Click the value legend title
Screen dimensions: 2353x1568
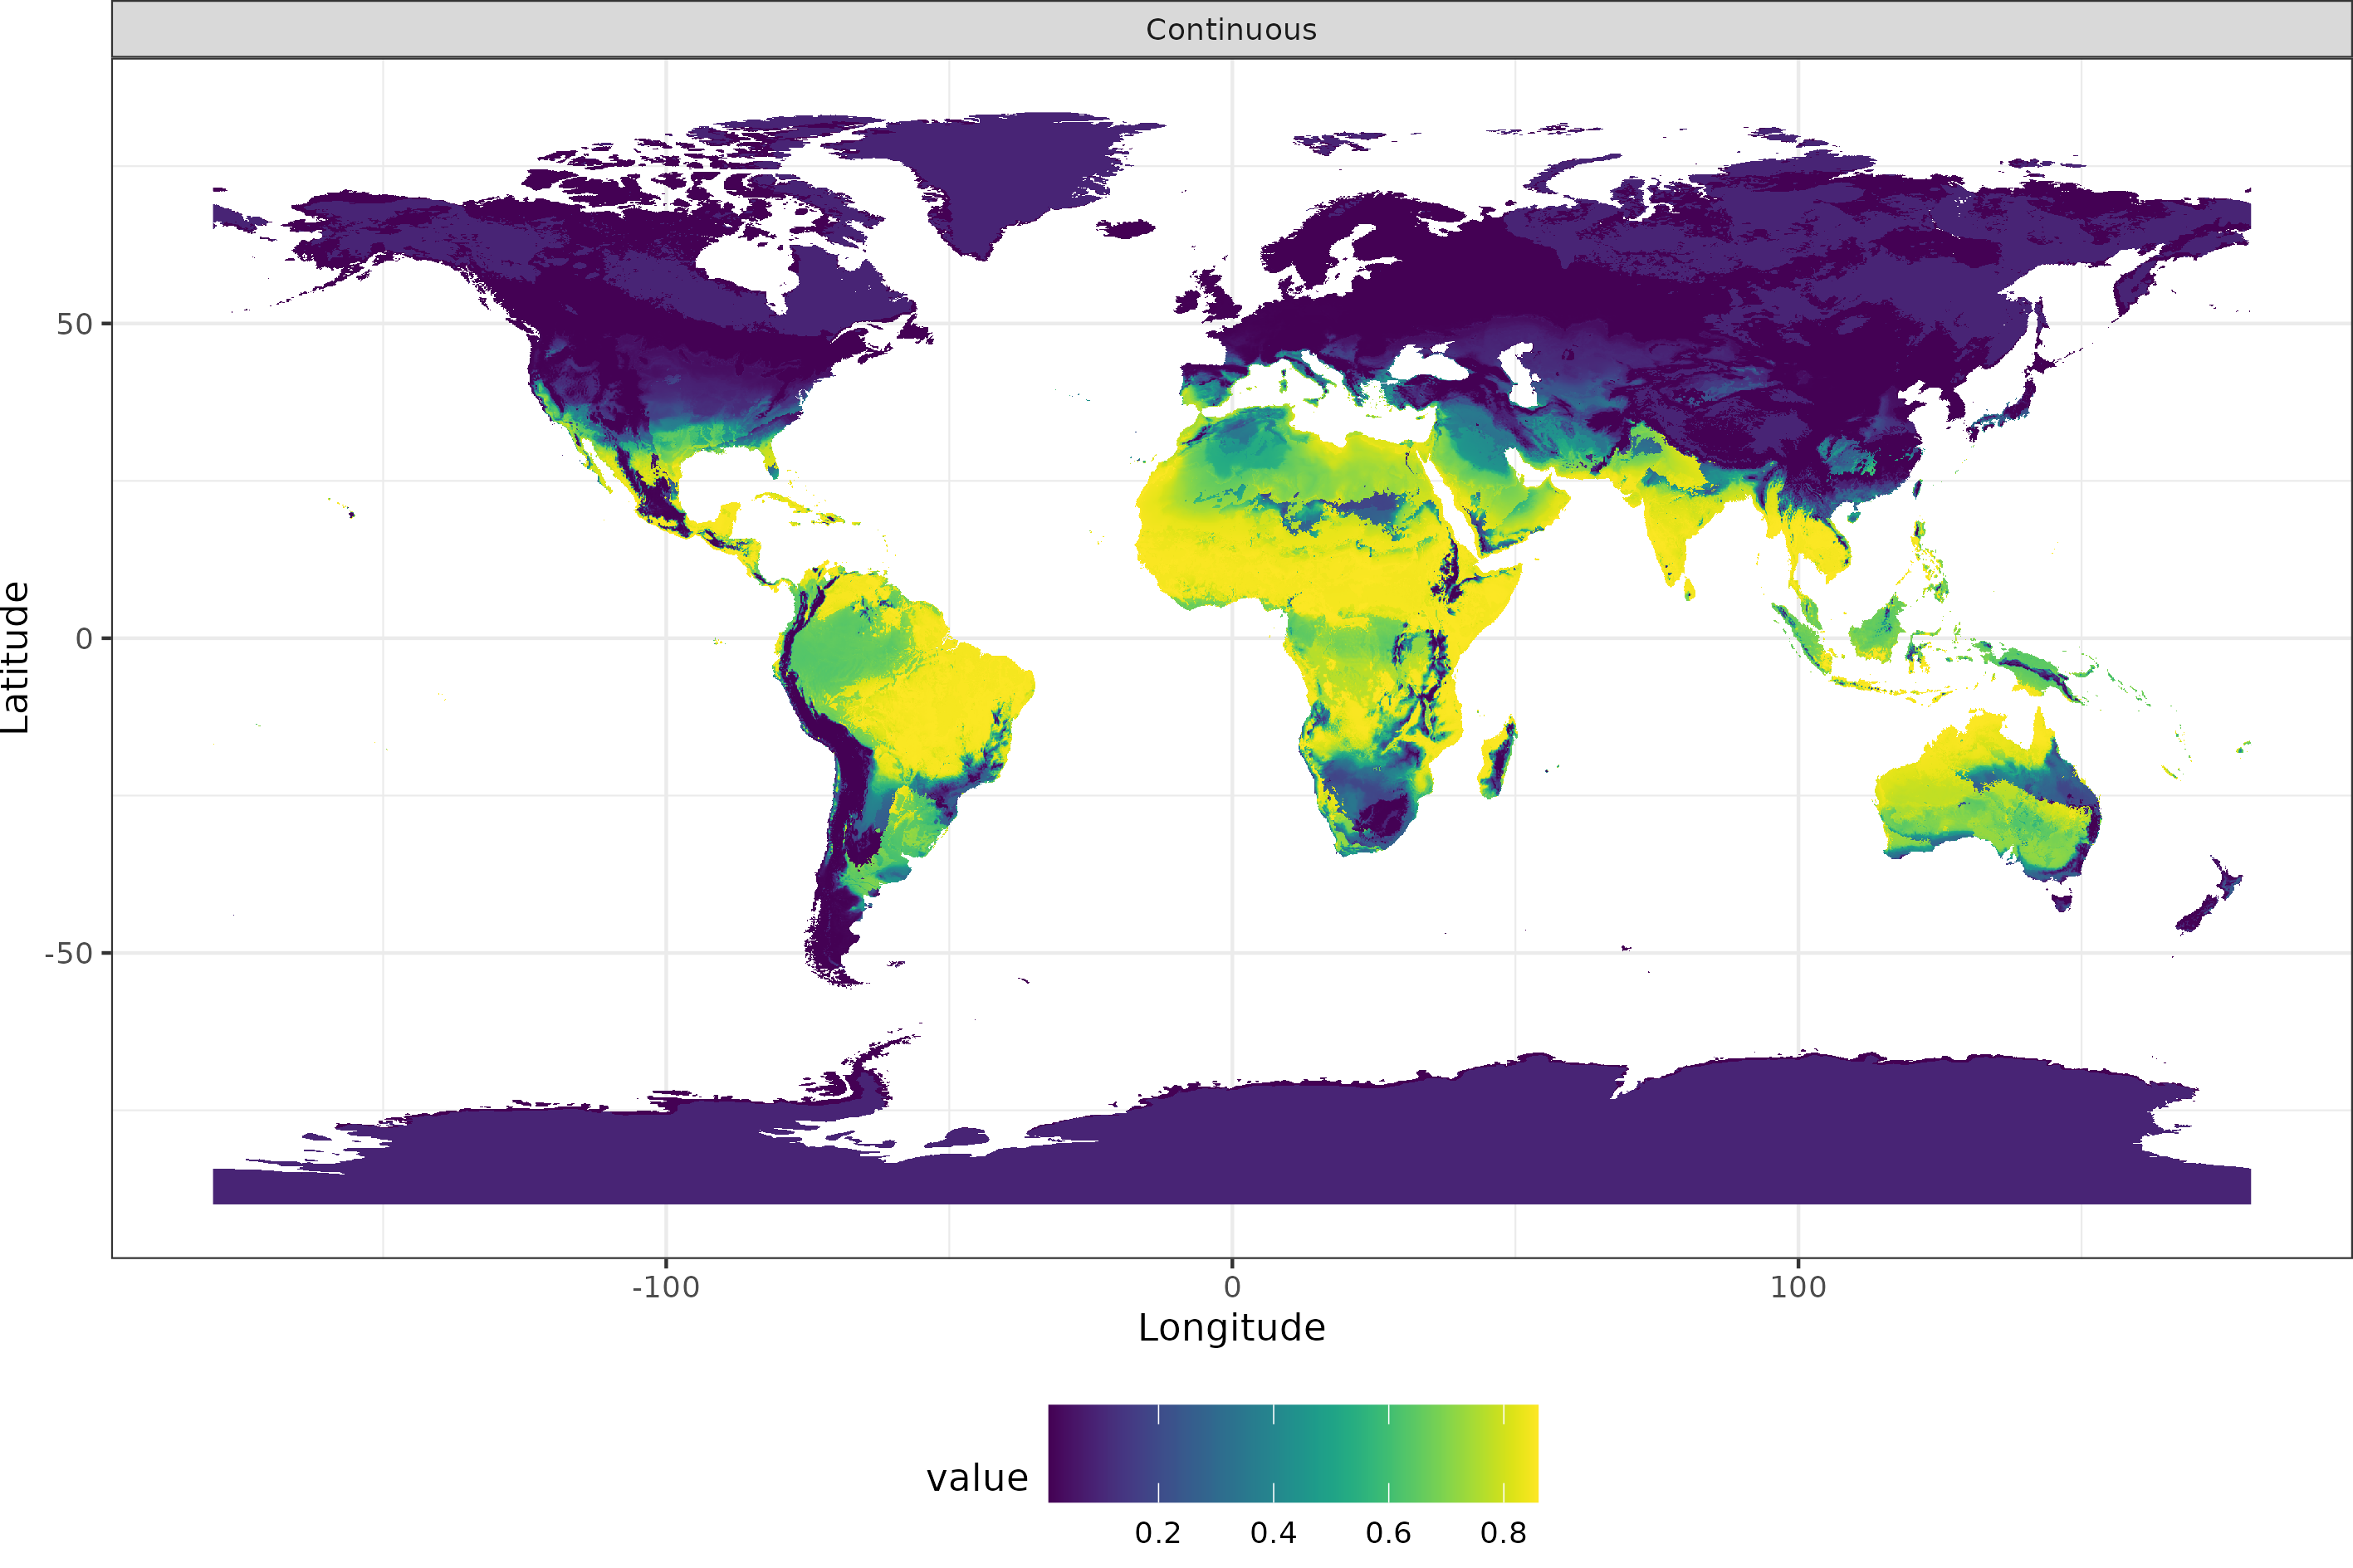[976, 1478]
